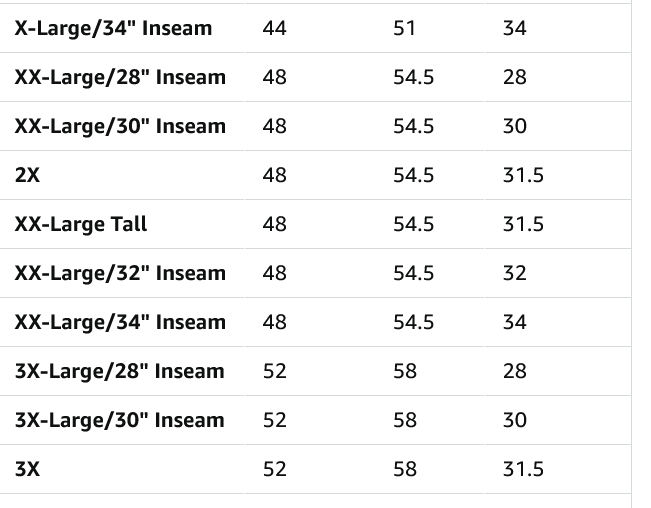This screenshot has height=508, width=651.
Task: Select 54.5 in the XX-Large Tall row
Action: coord(413,224)
